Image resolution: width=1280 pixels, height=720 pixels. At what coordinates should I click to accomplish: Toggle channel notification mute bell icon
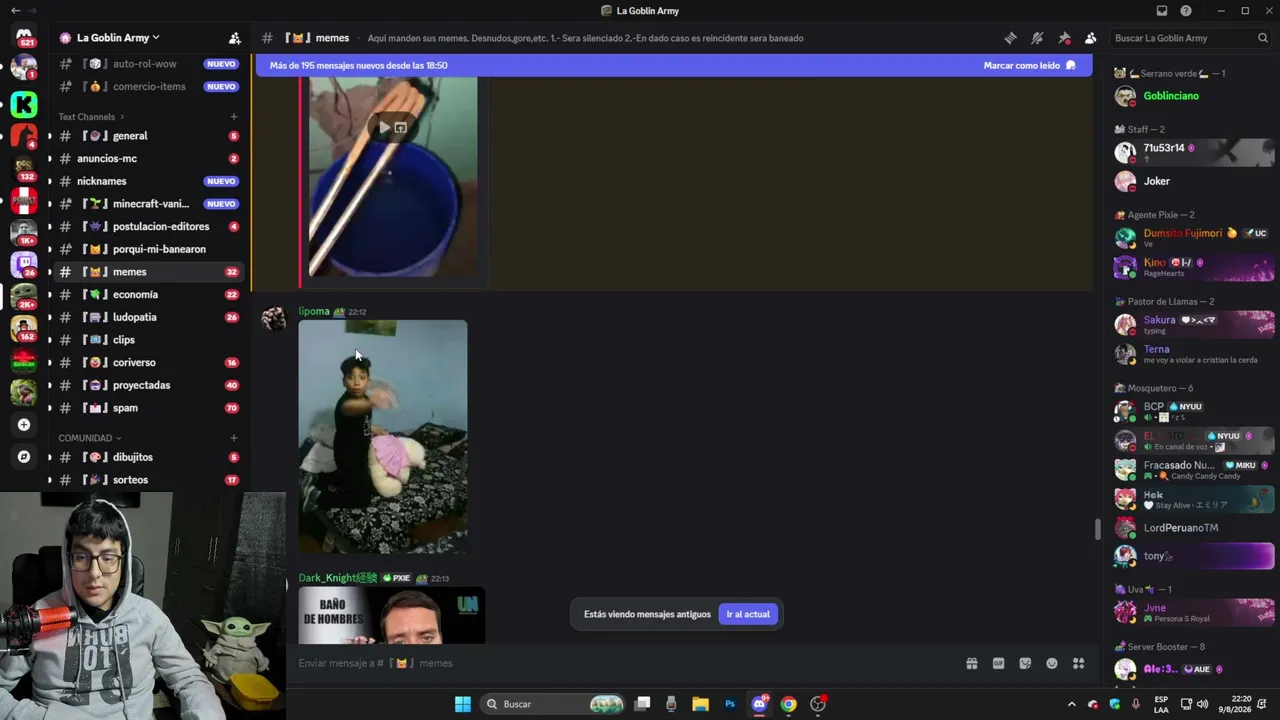click(1037, 38)
